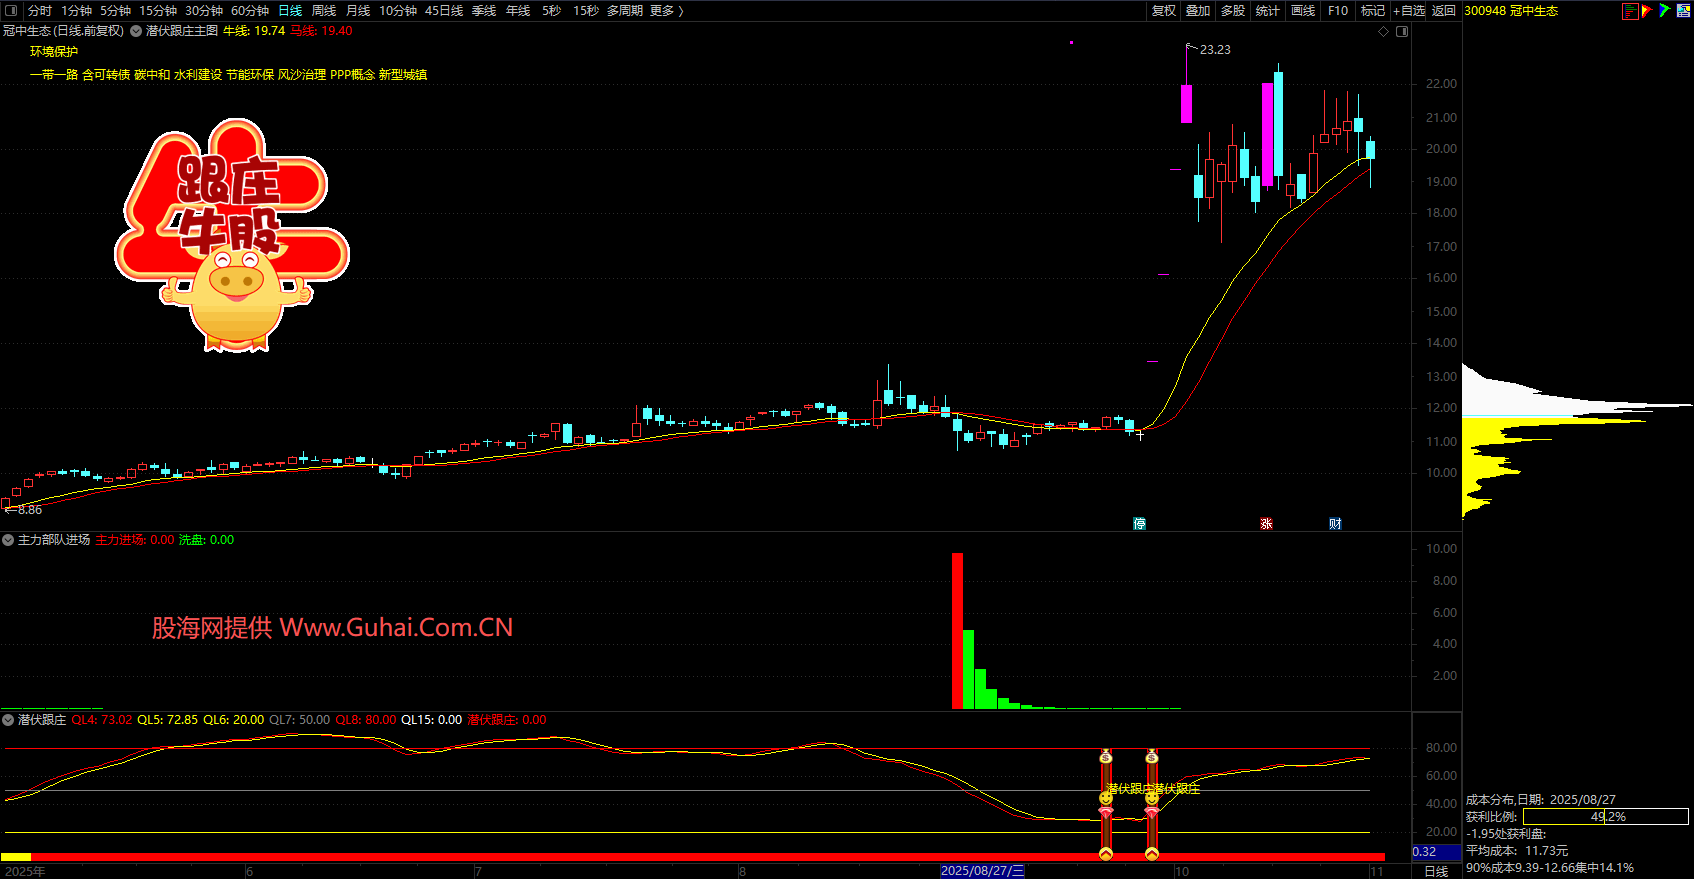Click the 停 marker icon on the chart
1694x879 pixels.
pyautogui.click(x=1139, y=524)
